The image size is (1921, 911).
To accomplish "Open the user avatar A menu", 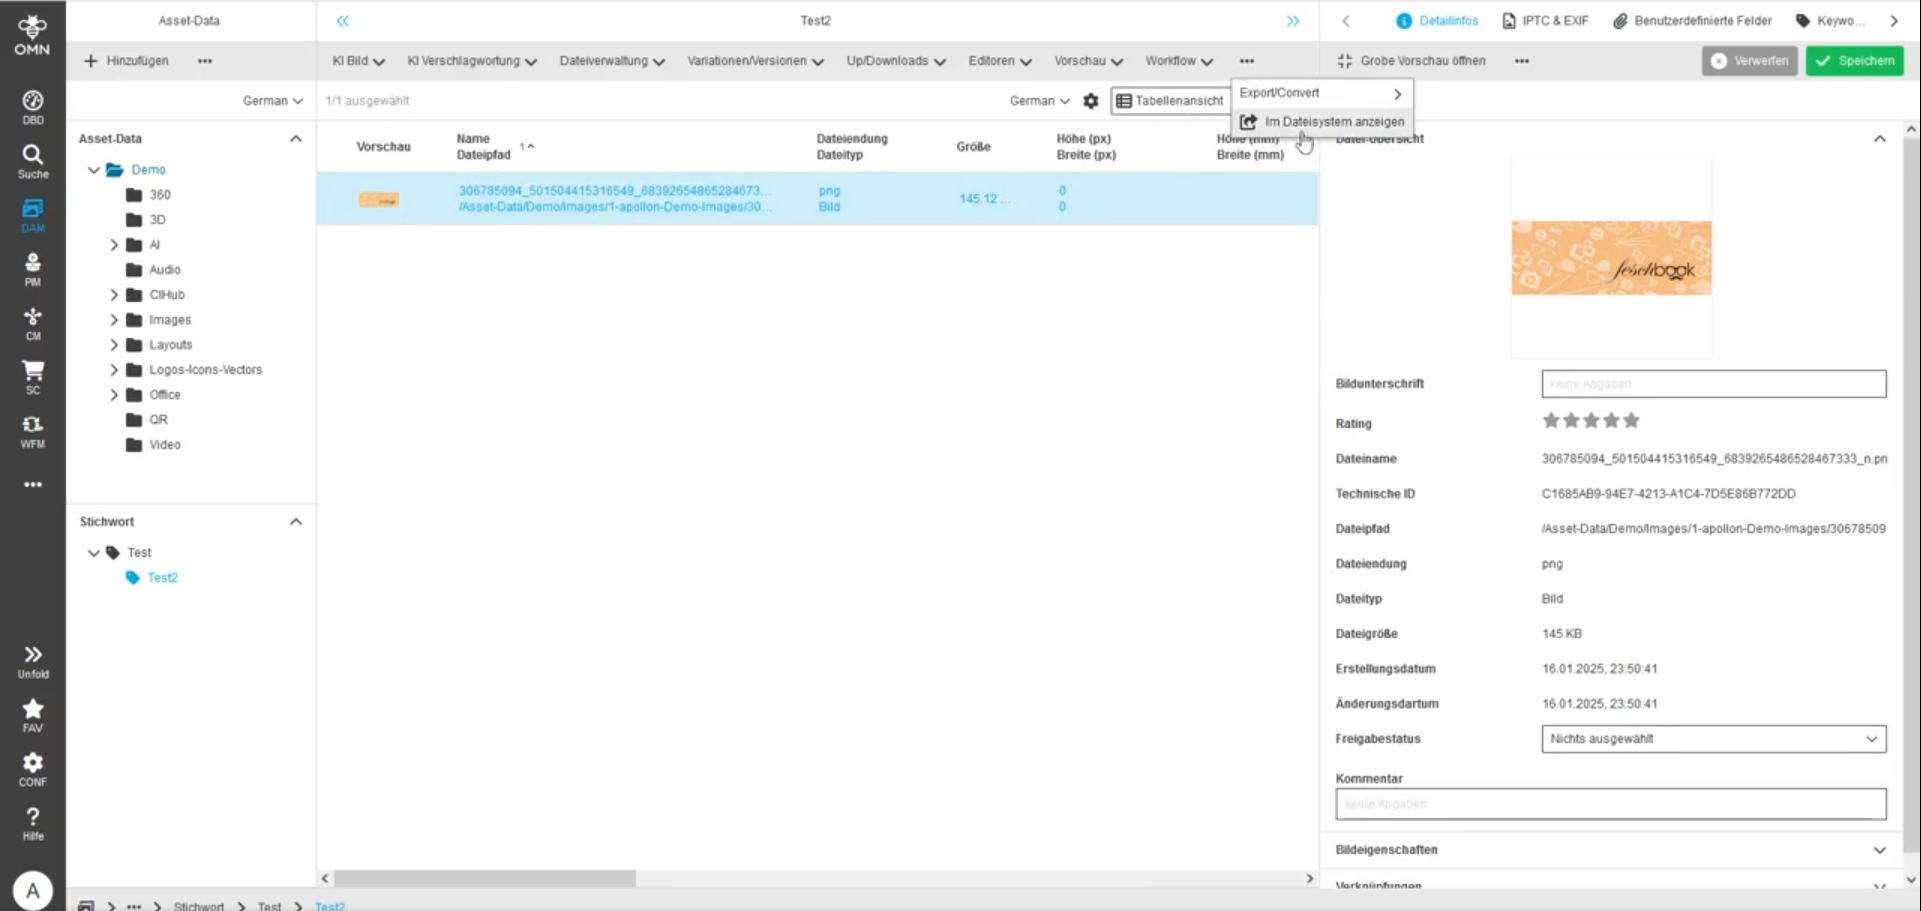I will pyautogui.click(x=33, y=890).
